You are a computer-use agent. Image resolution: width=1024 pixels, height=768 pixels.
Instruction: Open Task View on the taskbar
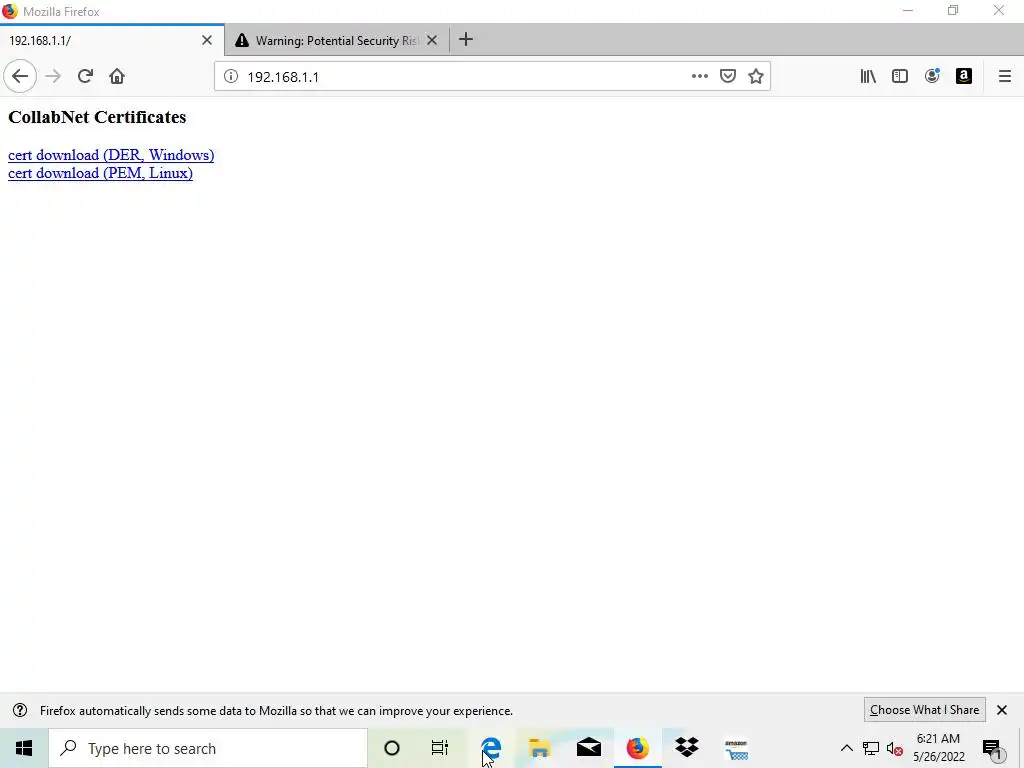click(440, 748)
